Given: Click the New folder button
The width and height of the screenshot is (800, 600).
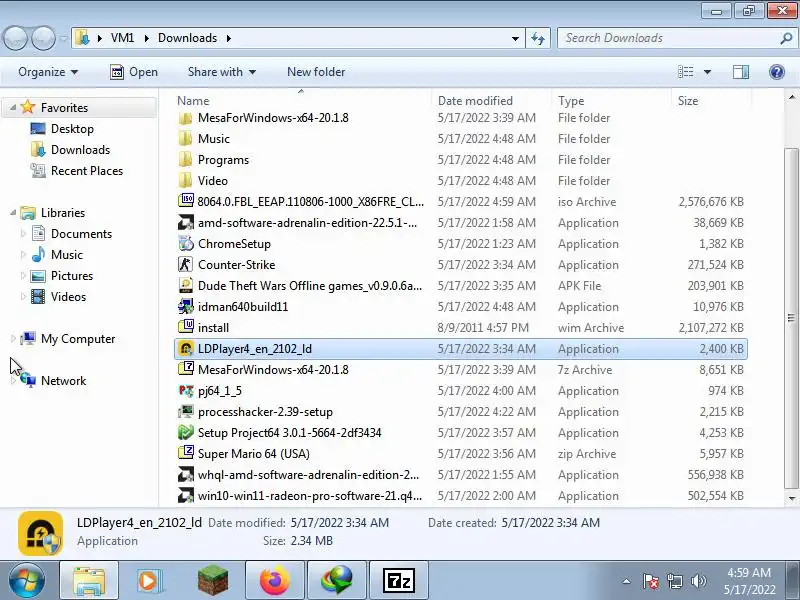Looking at the screenshot, I should (316, 72).
